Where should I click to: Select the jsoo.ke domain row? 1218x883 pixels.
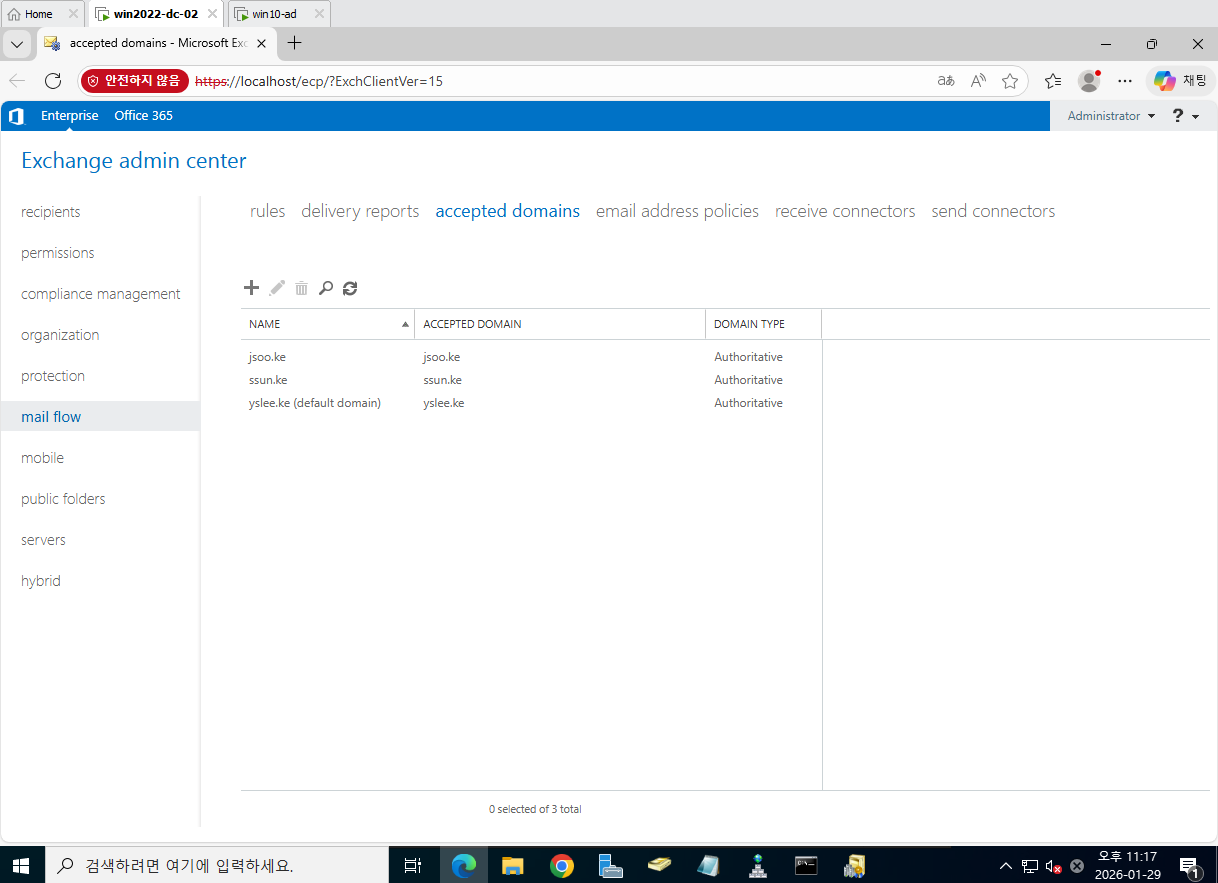click(531, 357)
